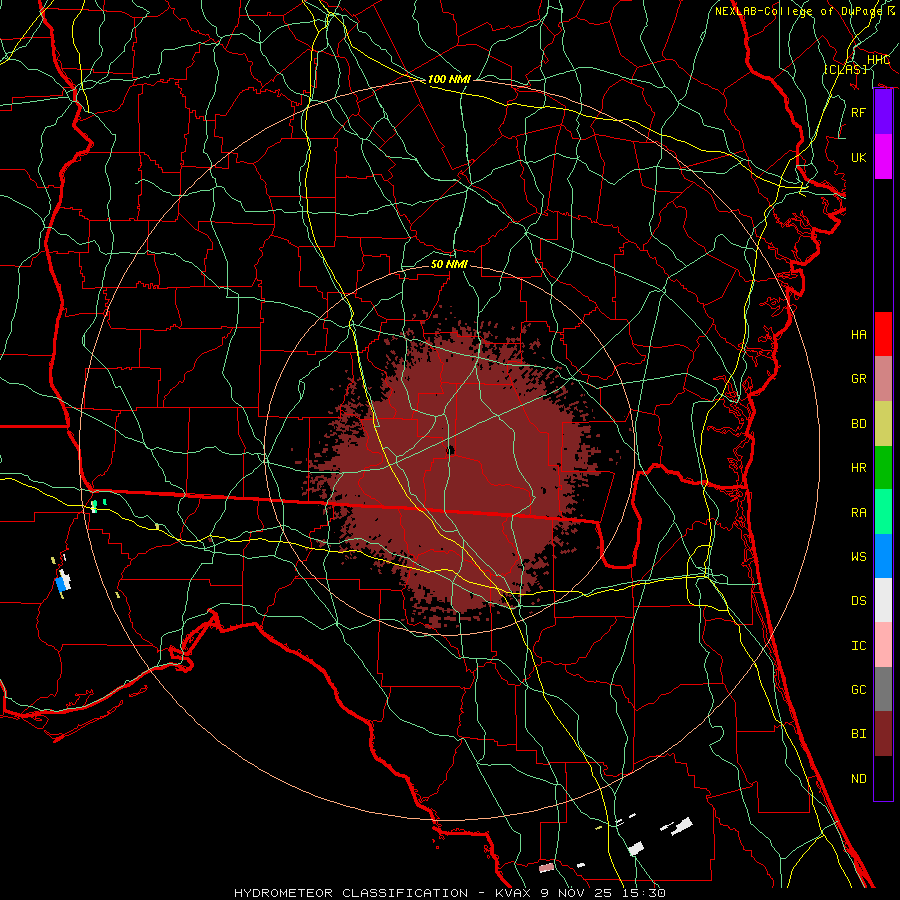Screen dimensions: 900x900
Task: Click the UK legend label
Action: tap(858, 157)
